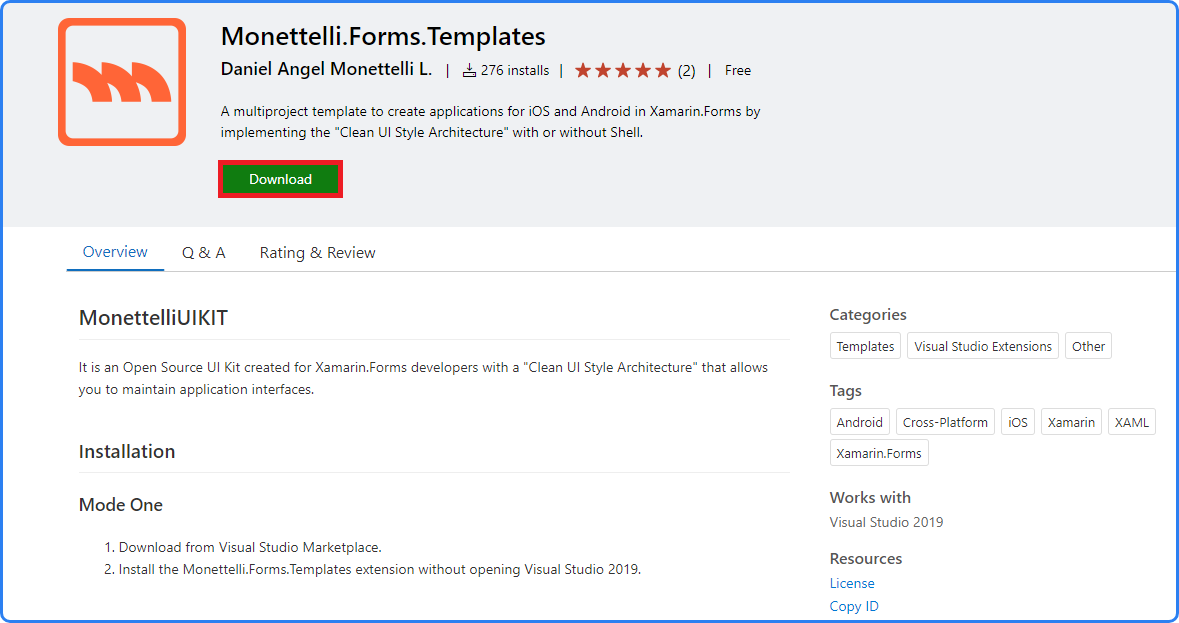The image size is (1179, 623).
Task: Open the Rating & Review tab
Action: click(x=317, y=253)
